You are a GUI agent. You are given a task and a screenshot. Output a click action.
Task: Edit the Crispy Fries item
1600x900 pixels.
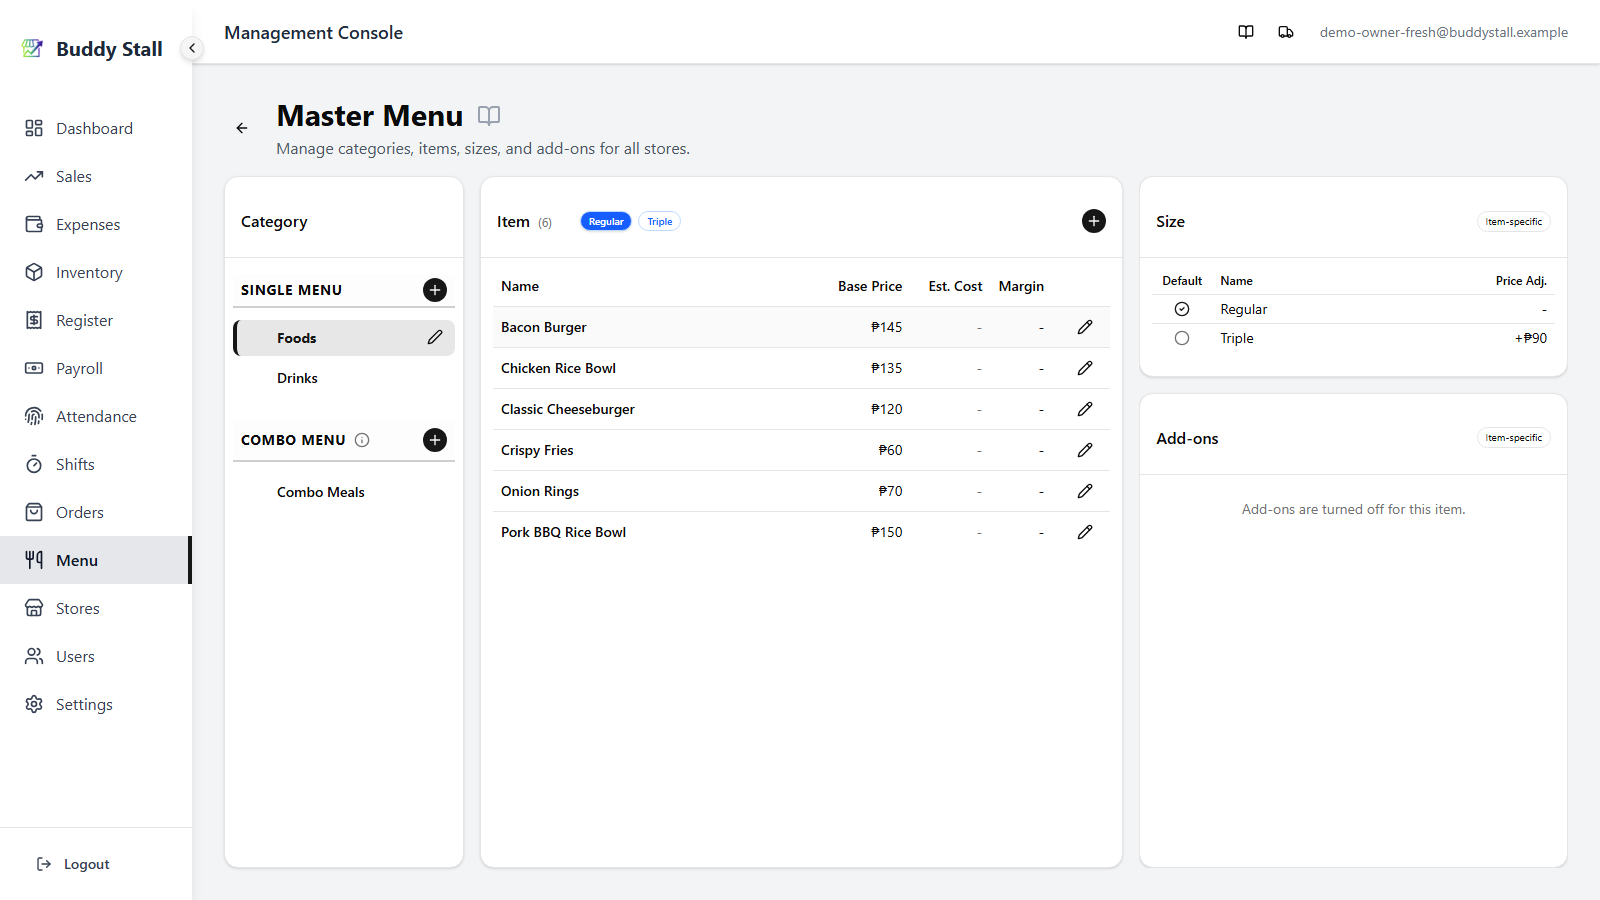(1085, 450)
